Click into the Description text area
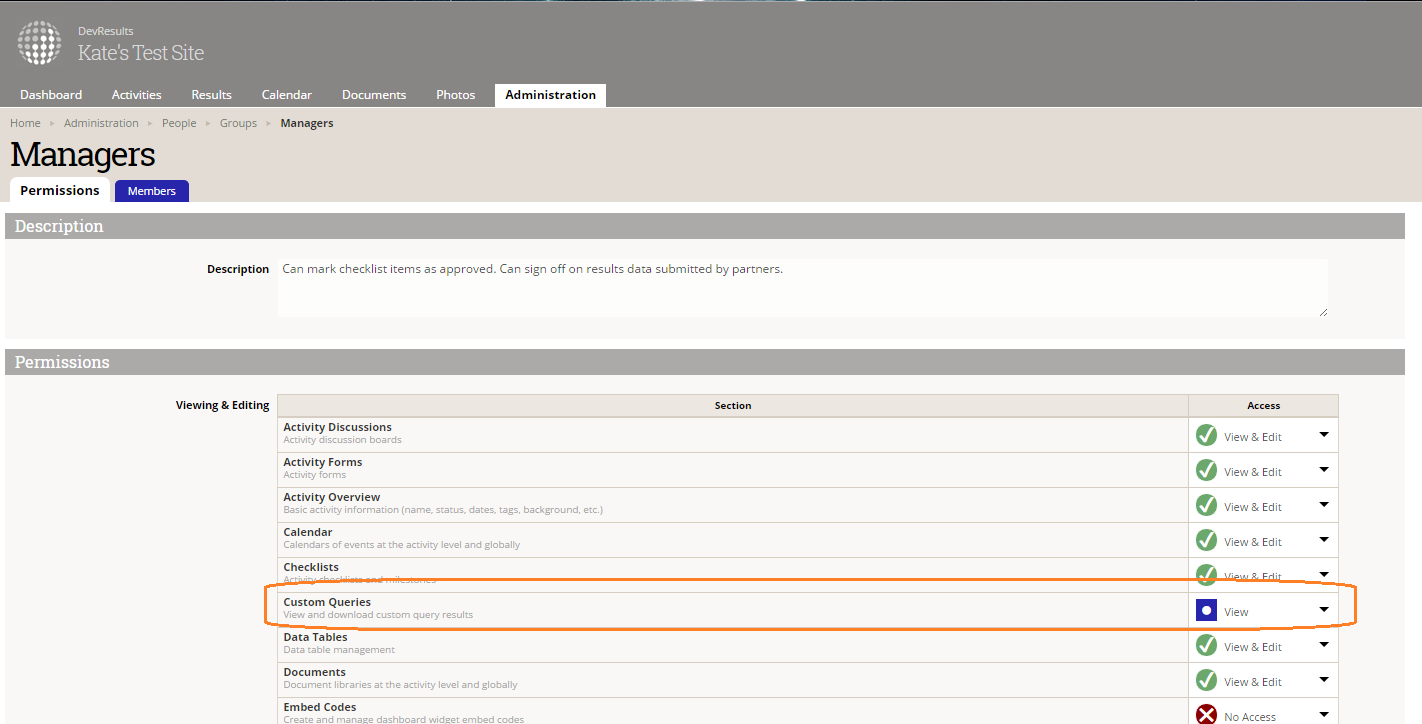This screenshot has height=724, width=1422. tap(803, 288)
